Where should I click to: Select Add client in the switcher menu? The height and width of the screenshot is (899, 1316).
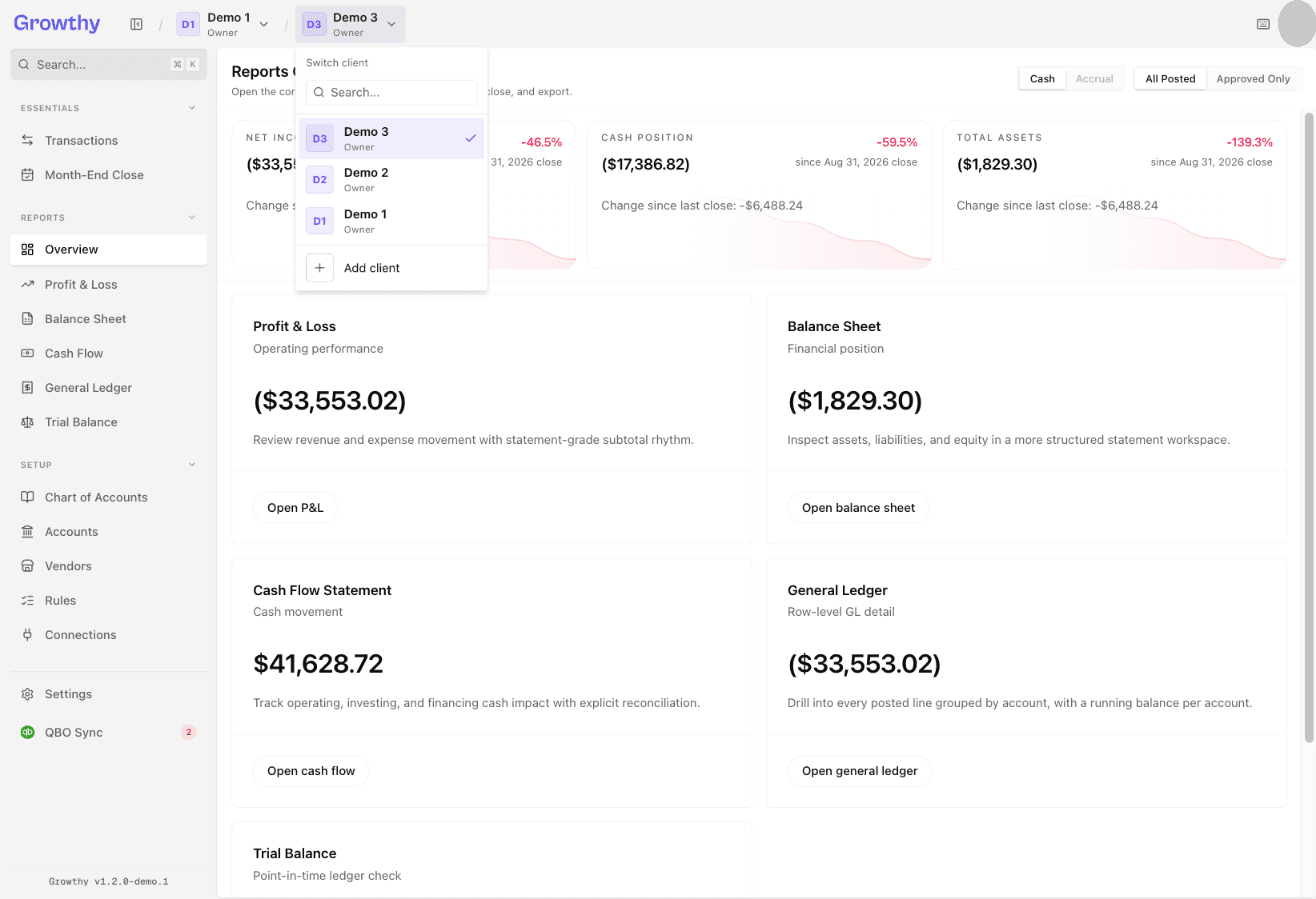click(x=391, y=268)
